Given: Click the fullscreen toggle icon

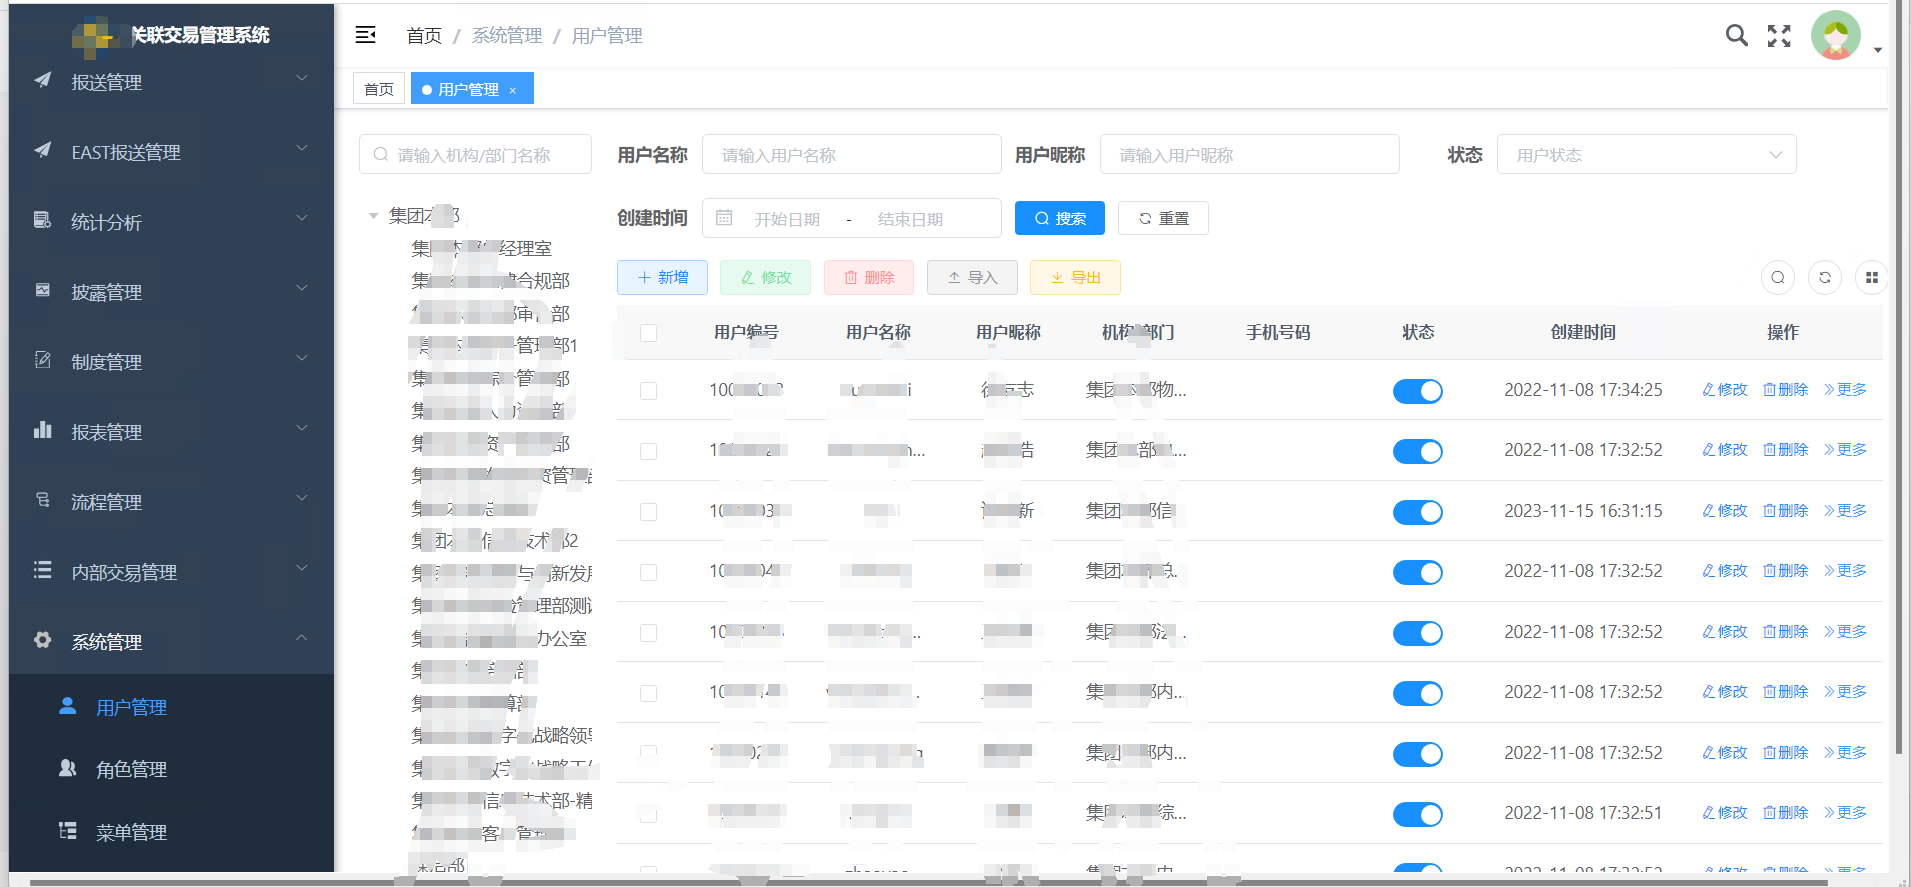Looking at the screenshot, I should pyautogui.click(x=1779, y=36).
